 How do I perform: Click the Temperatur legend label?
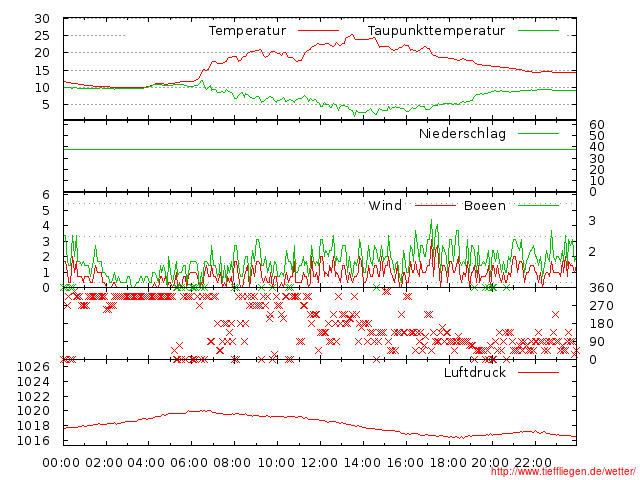point(247,31)
